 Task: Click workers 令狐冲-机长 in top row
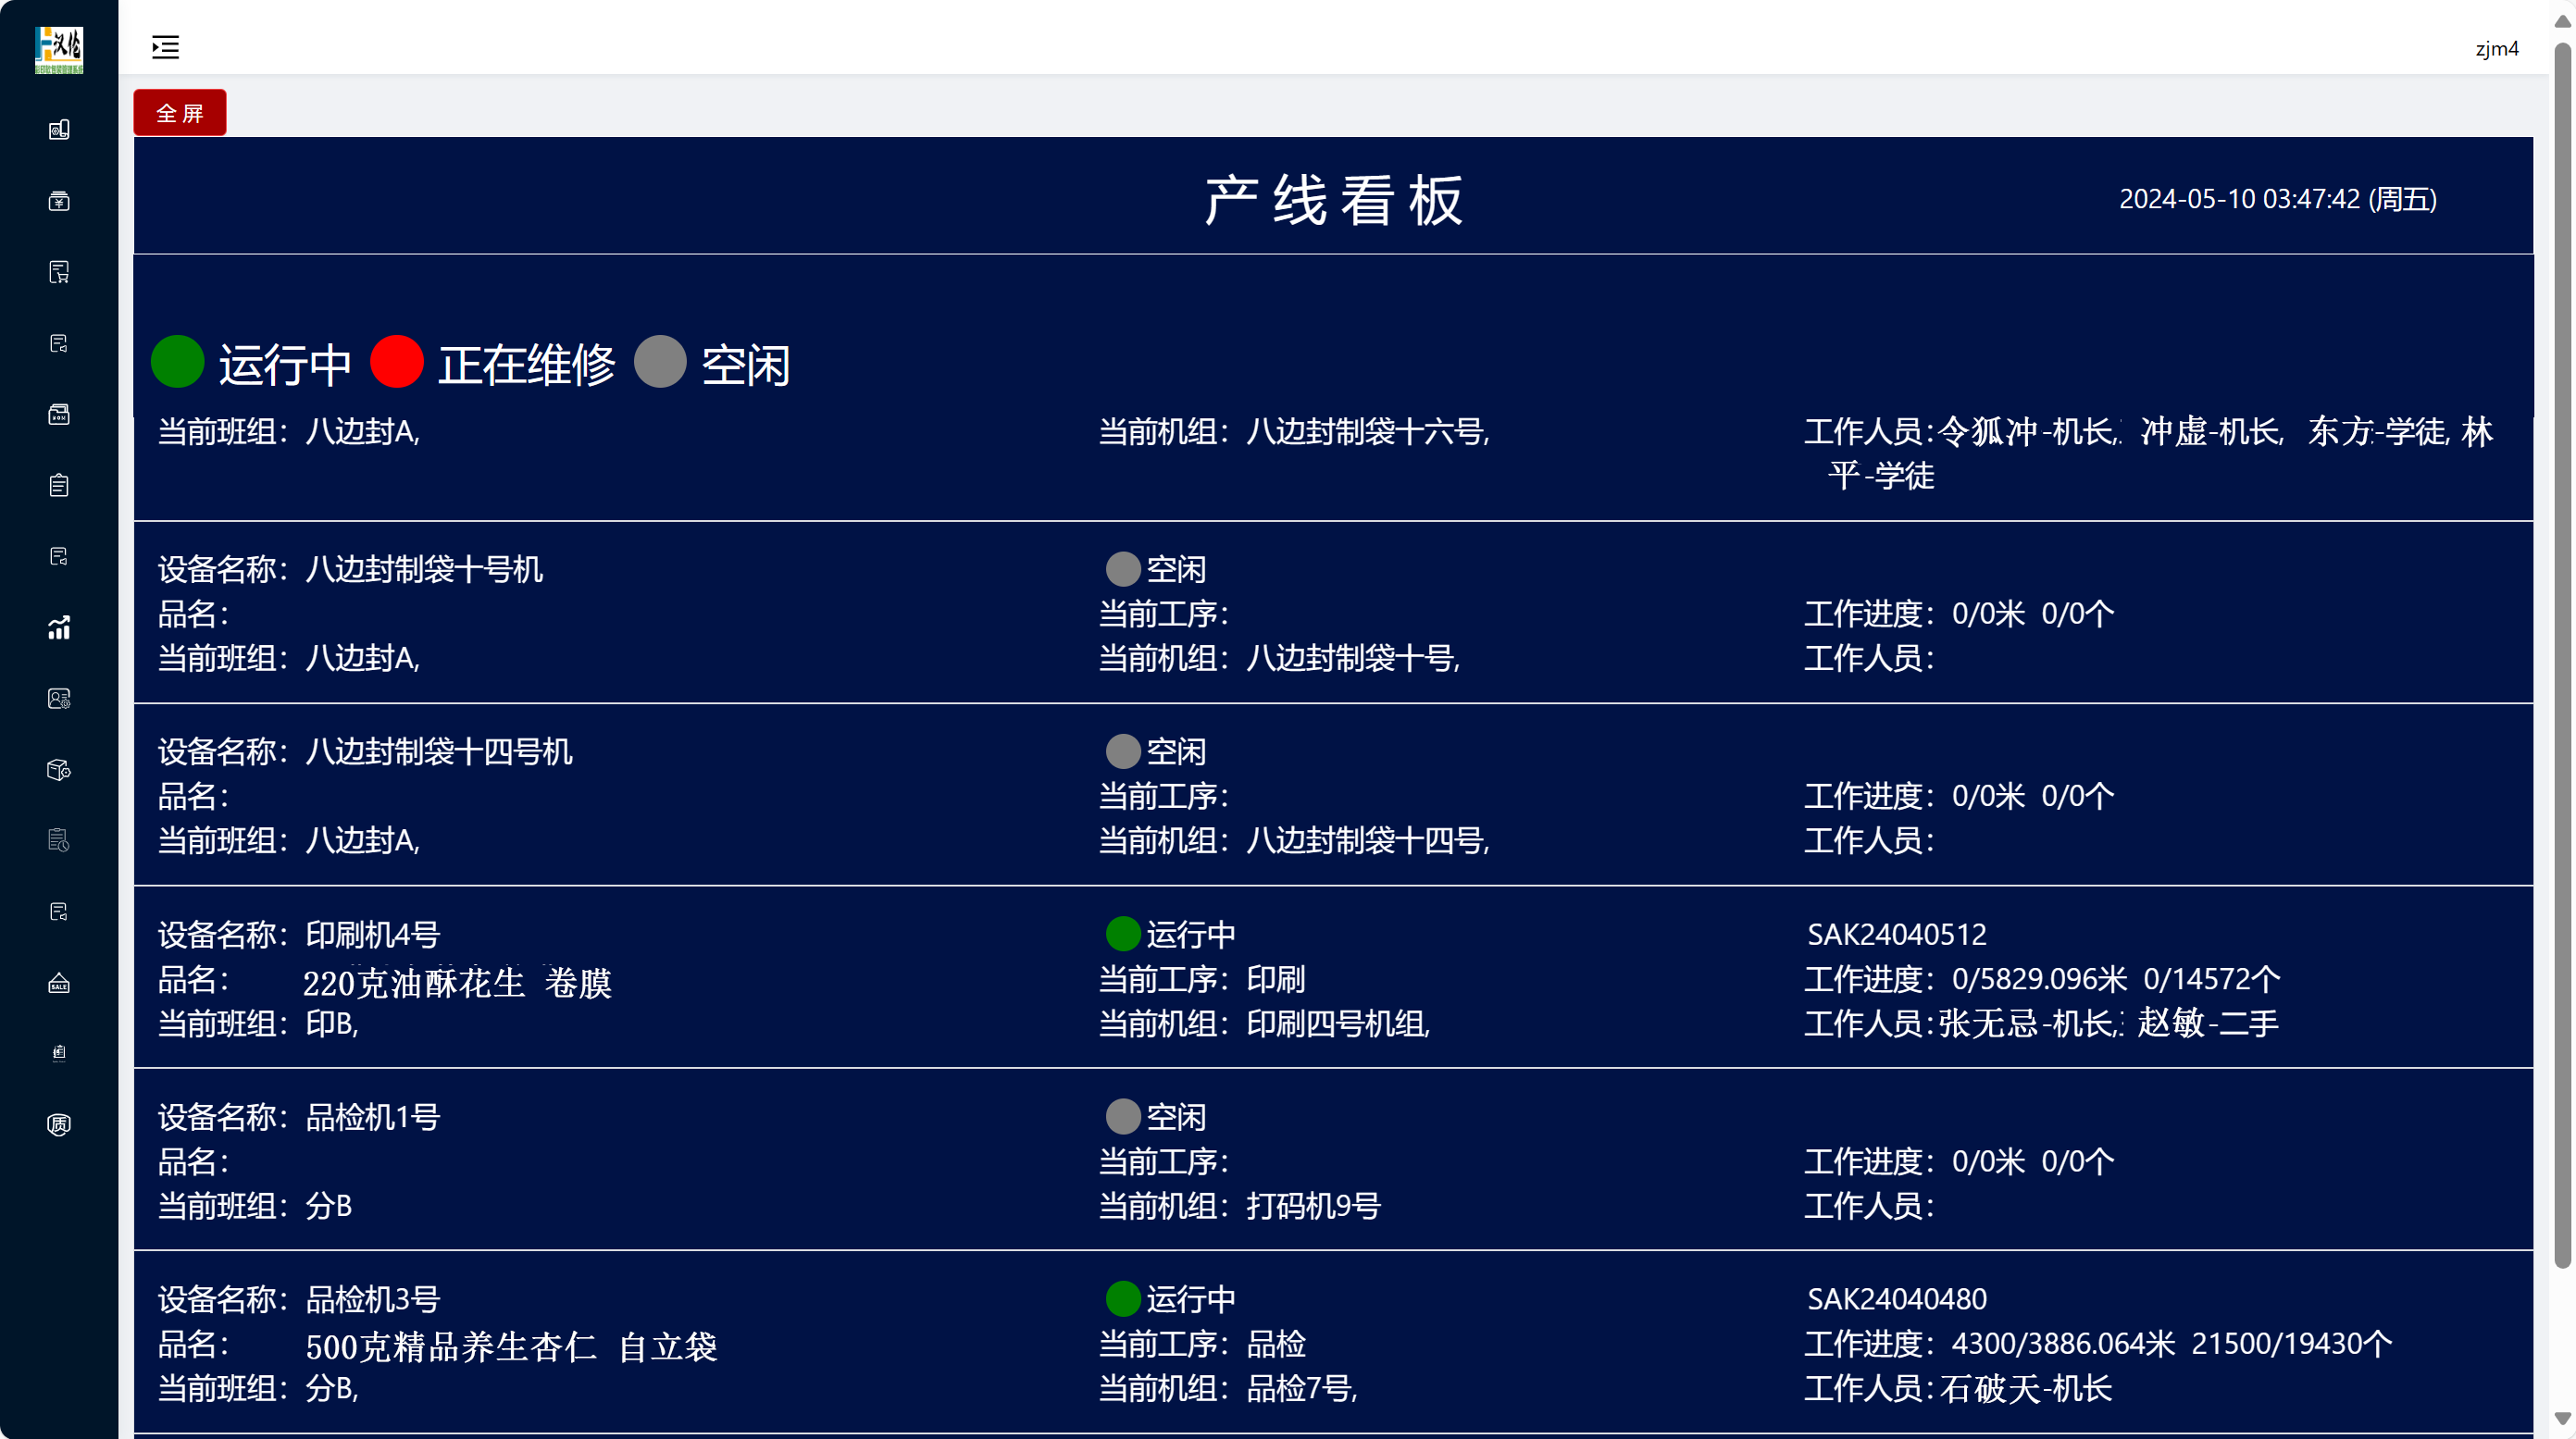click(x=2027, y=431)
